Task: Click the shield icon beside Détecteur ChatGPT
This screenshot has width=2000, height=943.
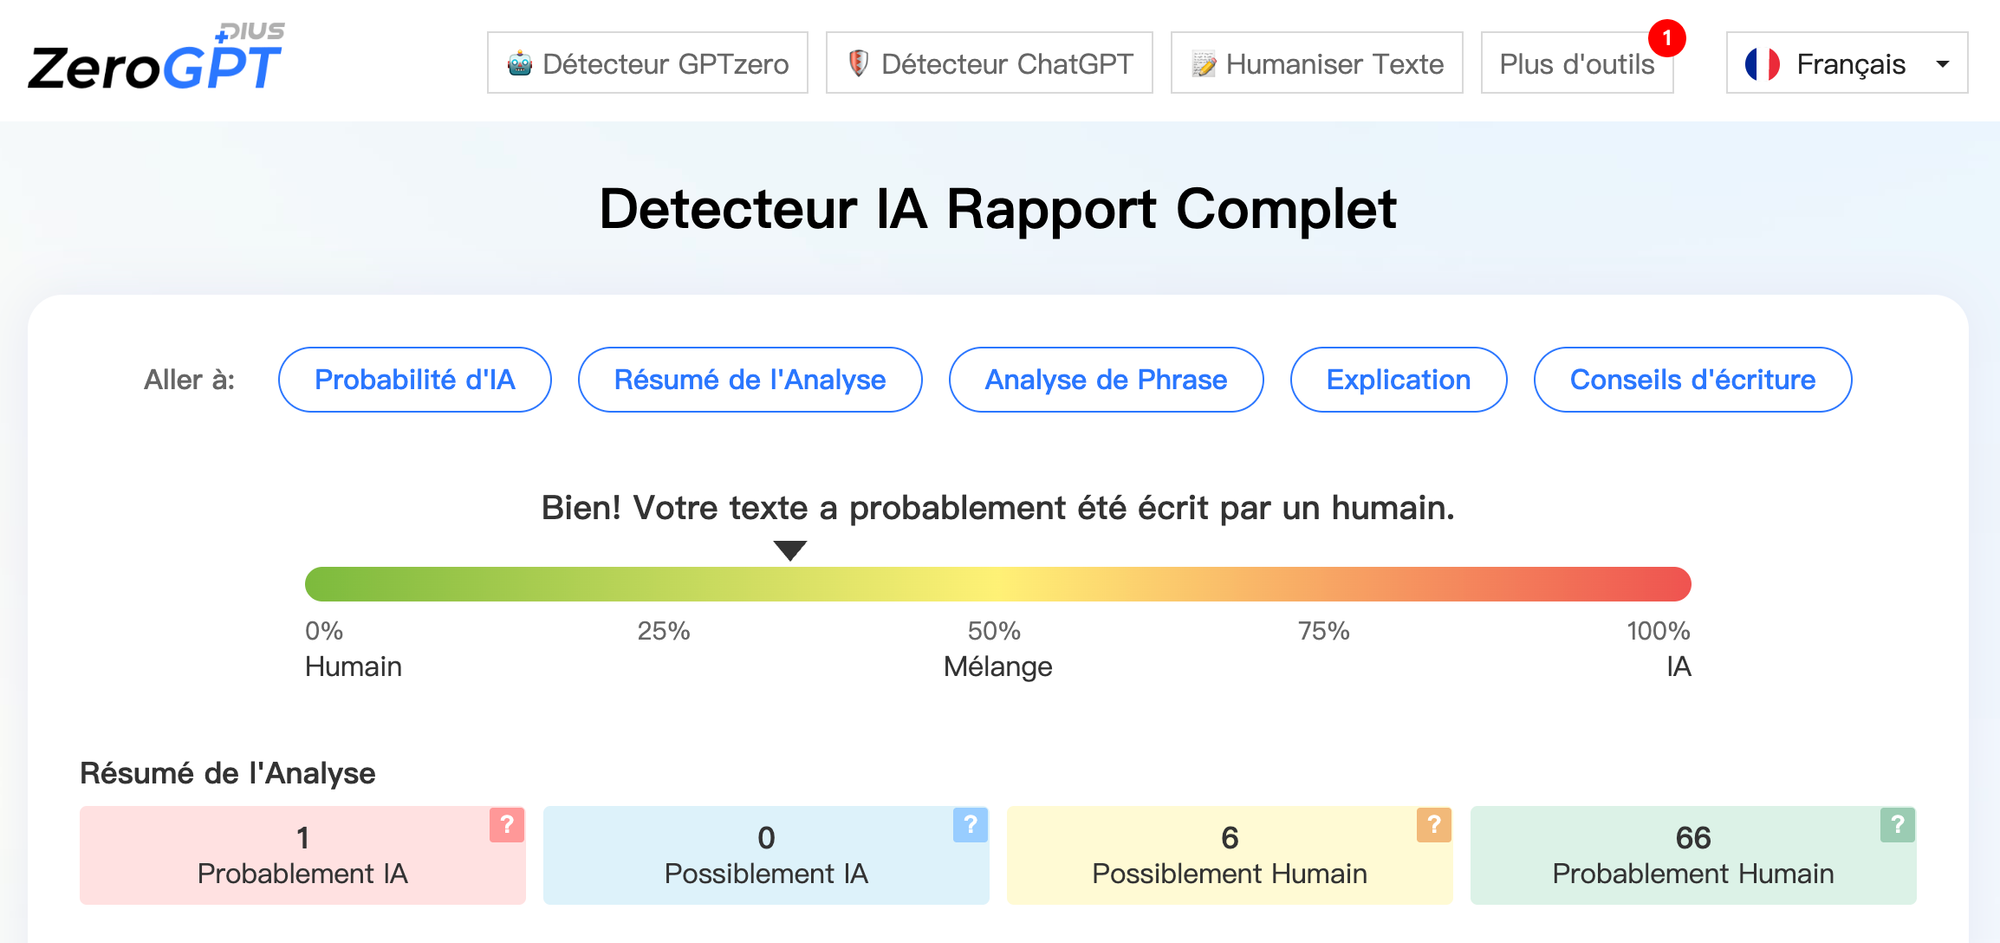Action: coord(857,63)
